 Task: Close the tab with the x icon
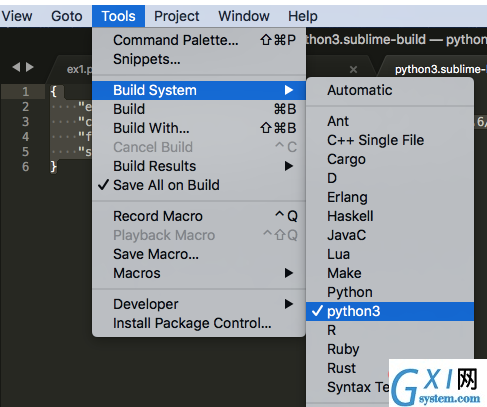[353, 69]
